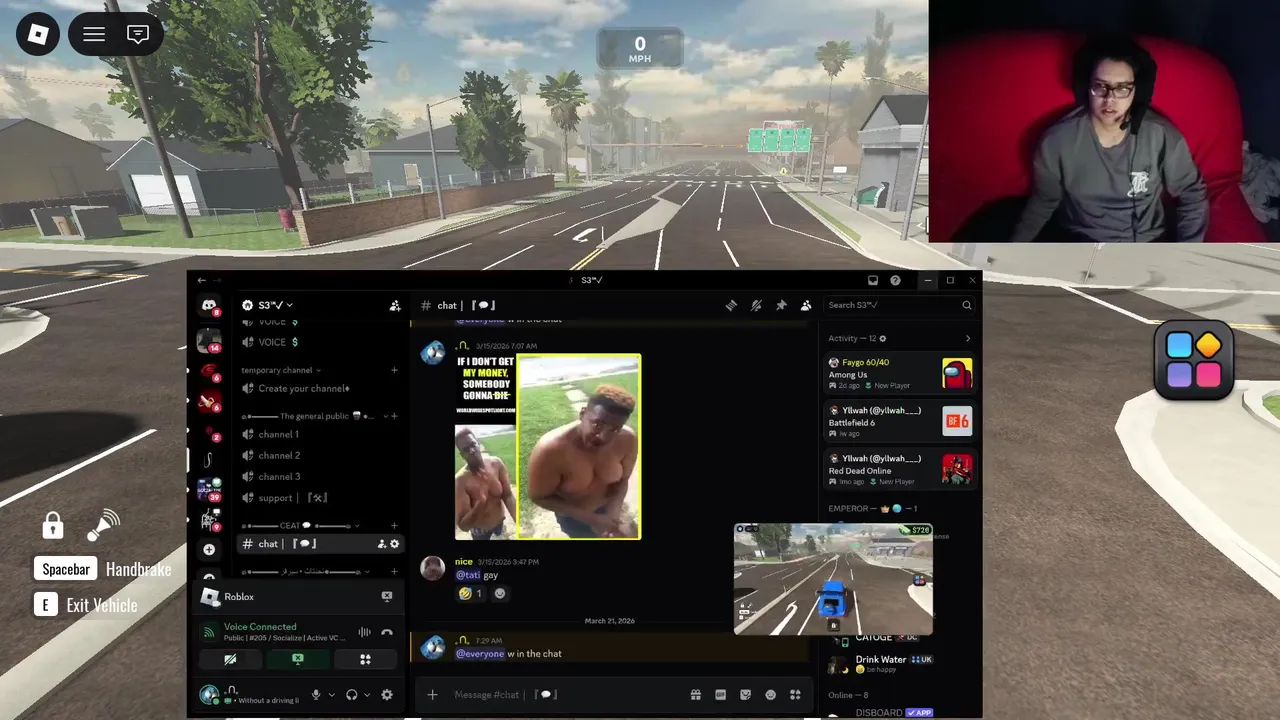Open the Roblox logo menu button
The height and width of the screenshot is (720, 1280).
click(38, 35)
